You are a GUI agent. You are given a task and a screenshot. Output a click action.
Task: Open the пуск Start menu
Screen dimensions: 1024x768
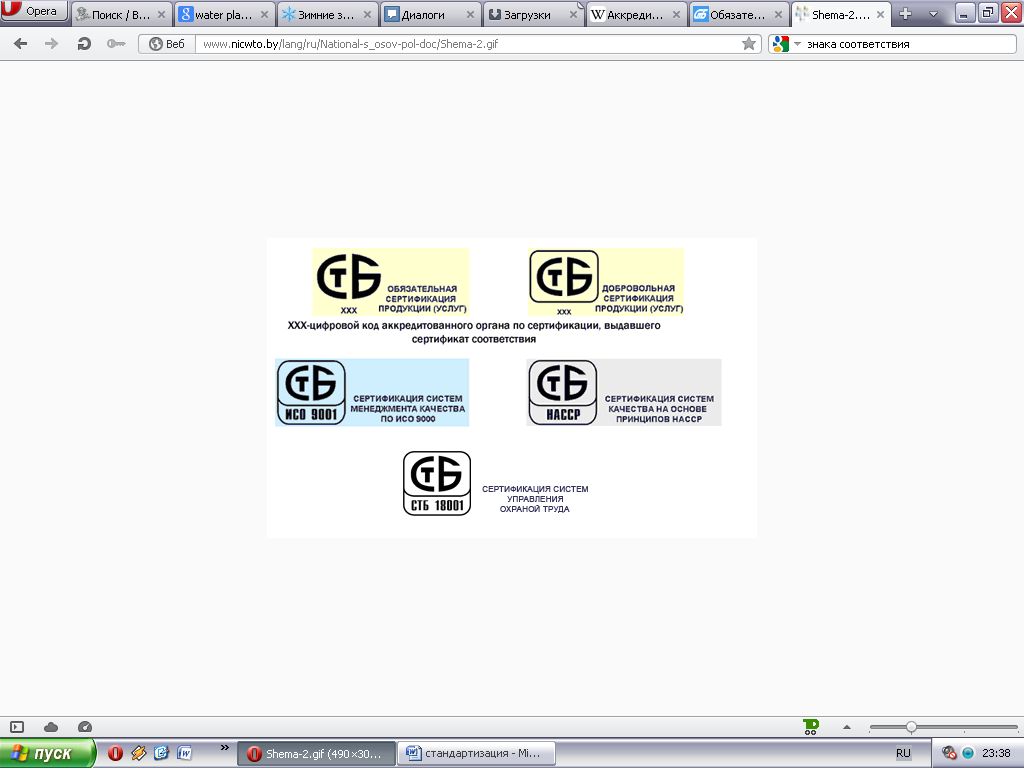(x=48, y=753)
